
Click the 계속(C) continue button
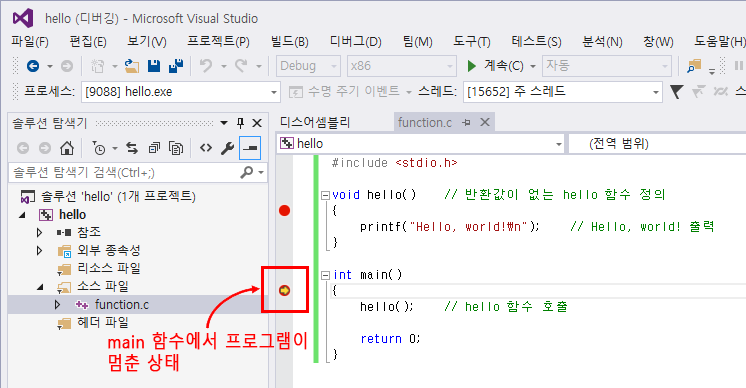496,66
